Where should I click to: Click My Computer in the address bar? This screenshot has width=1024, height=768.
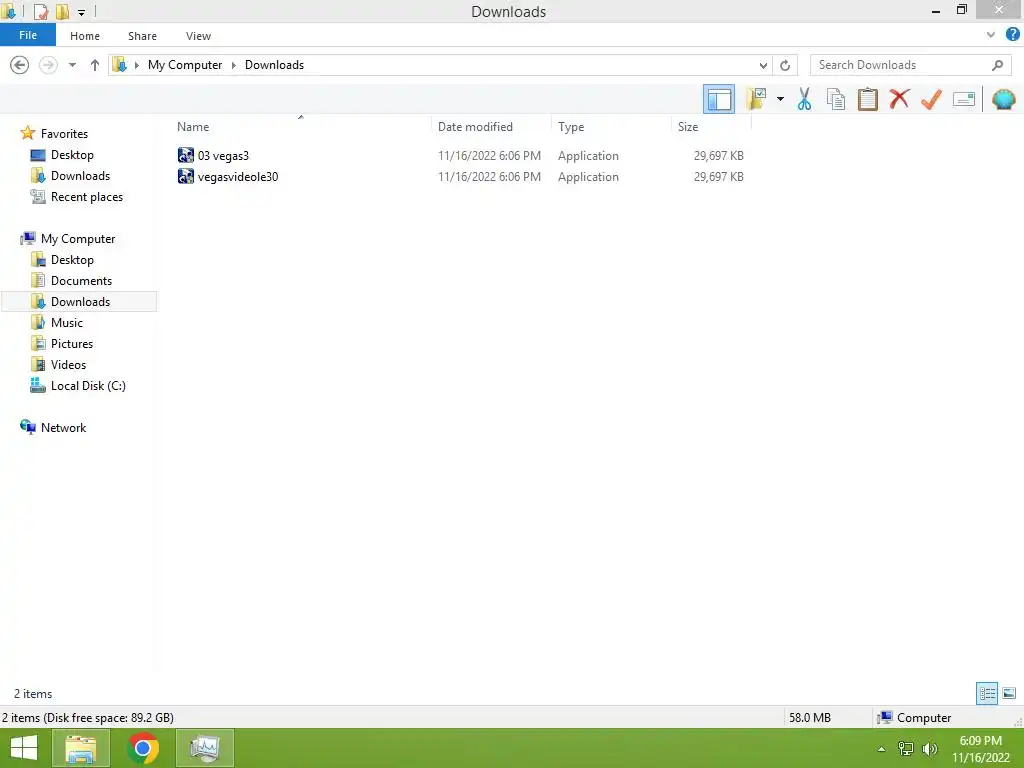pos(185,65)
